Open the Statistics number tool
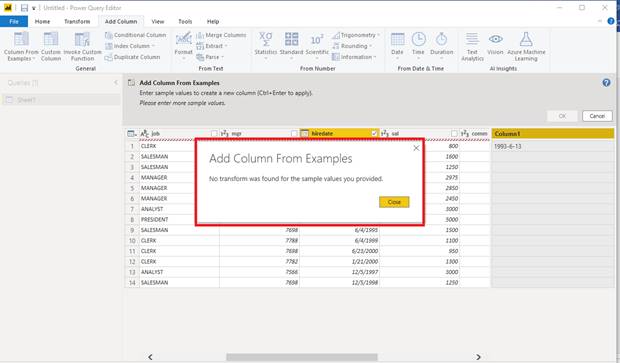 pyautogui.click(x=265, y=46)
